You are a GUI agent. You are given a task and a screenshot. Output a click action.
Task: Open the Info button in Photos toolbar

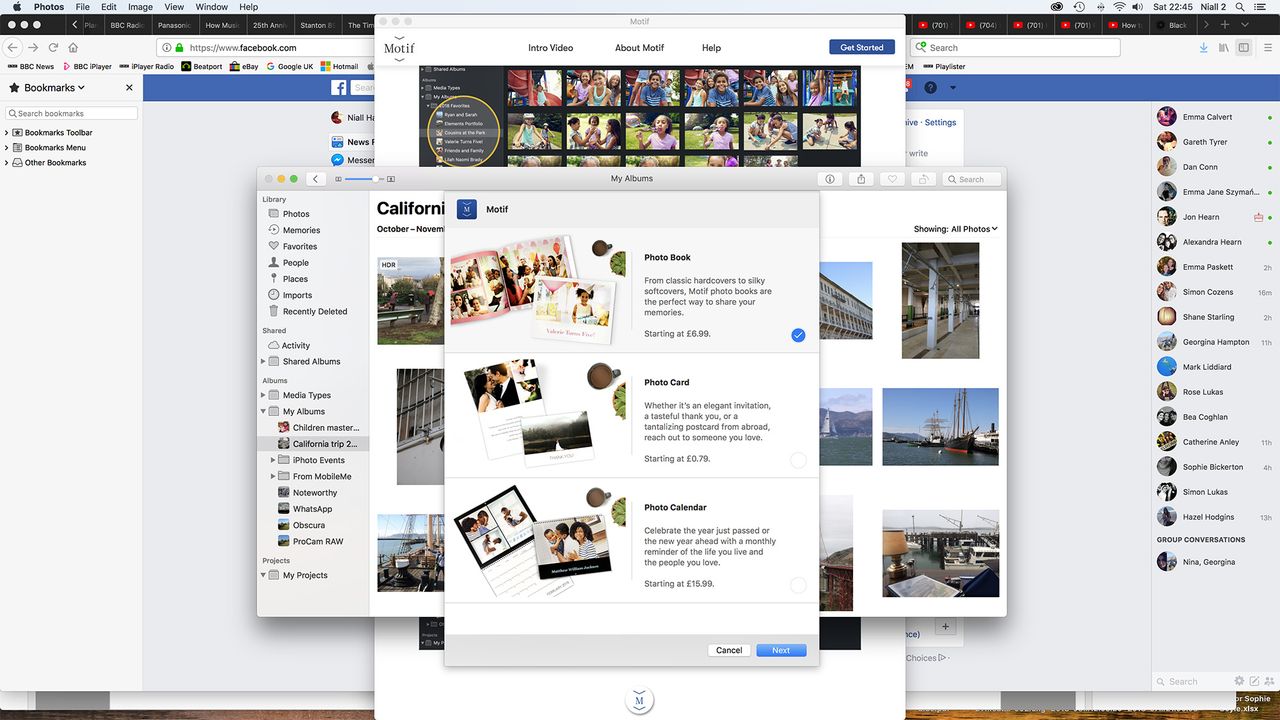[x=830, y=179]
